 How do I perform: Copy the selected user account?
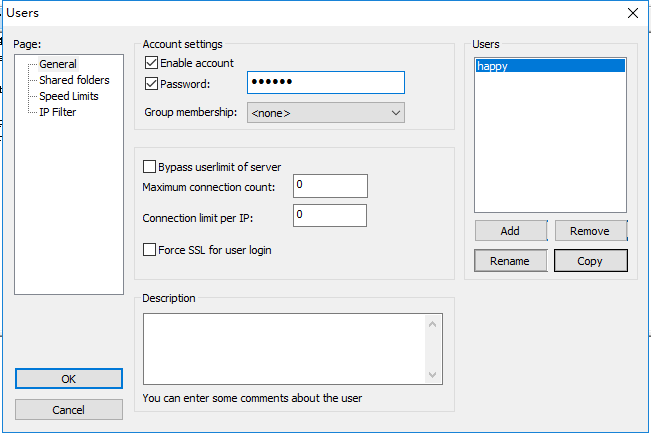point(590,261)
